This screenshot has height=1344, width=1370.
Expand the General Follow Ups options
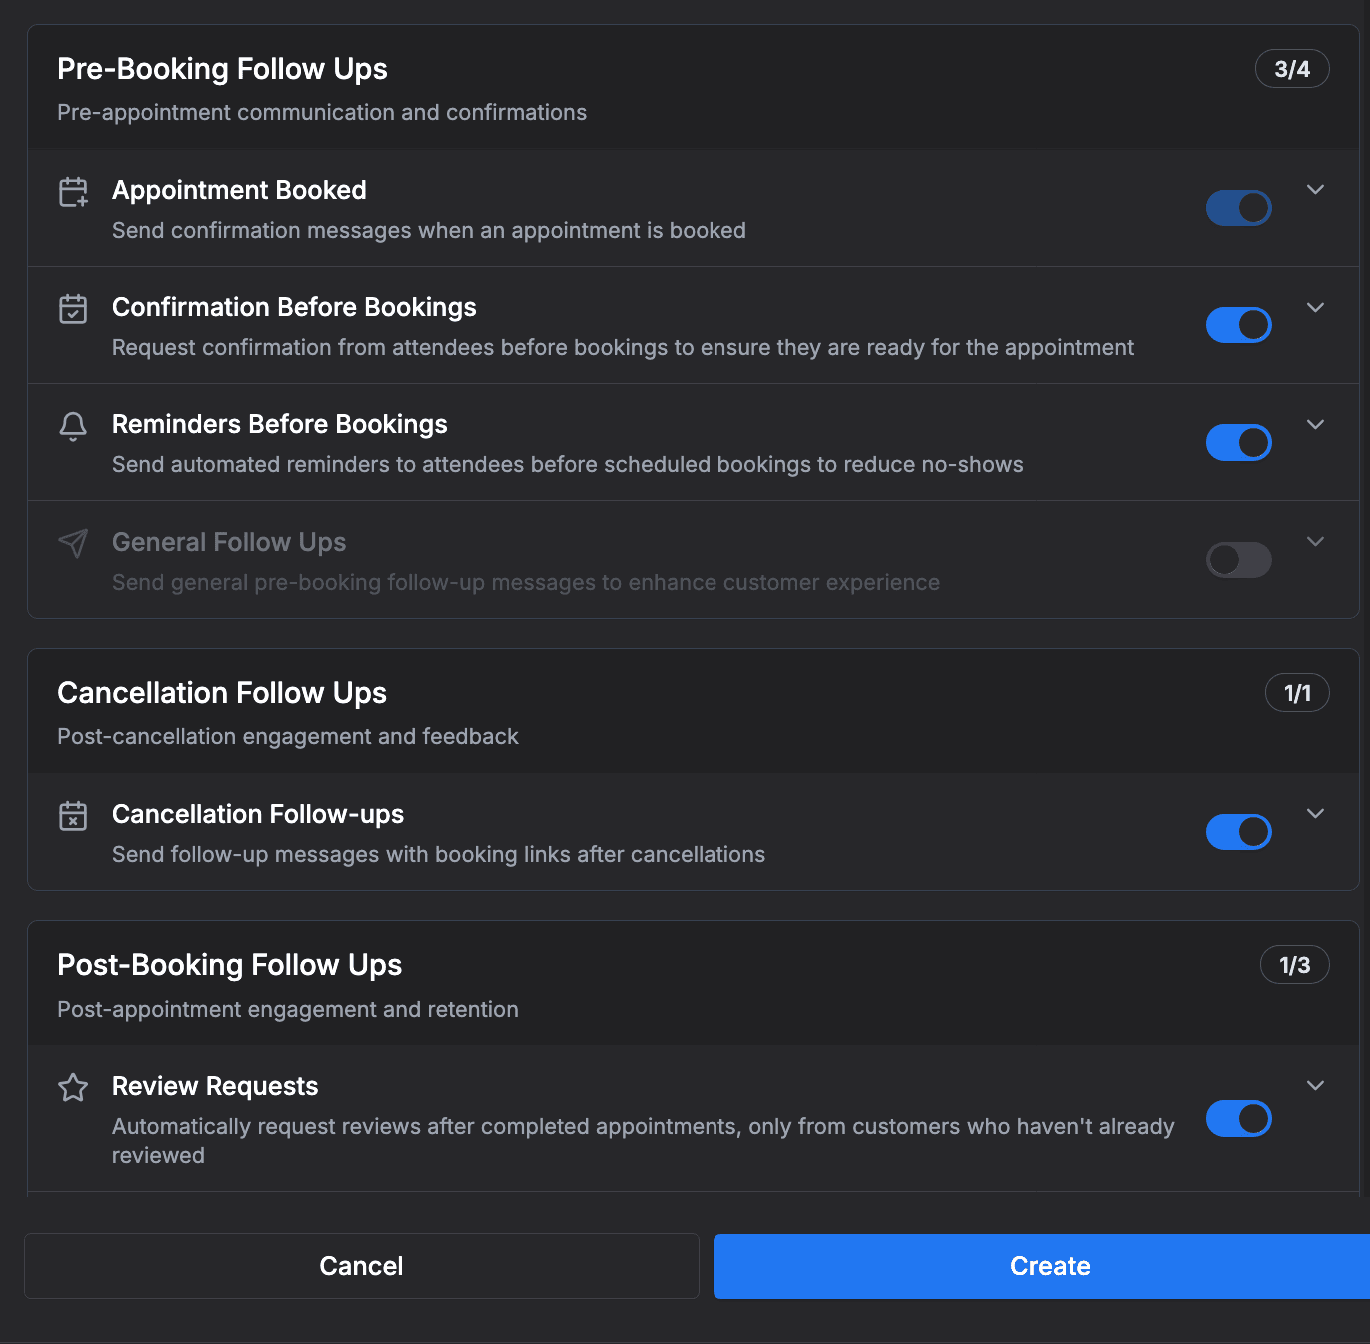[x=1315, y=541]
